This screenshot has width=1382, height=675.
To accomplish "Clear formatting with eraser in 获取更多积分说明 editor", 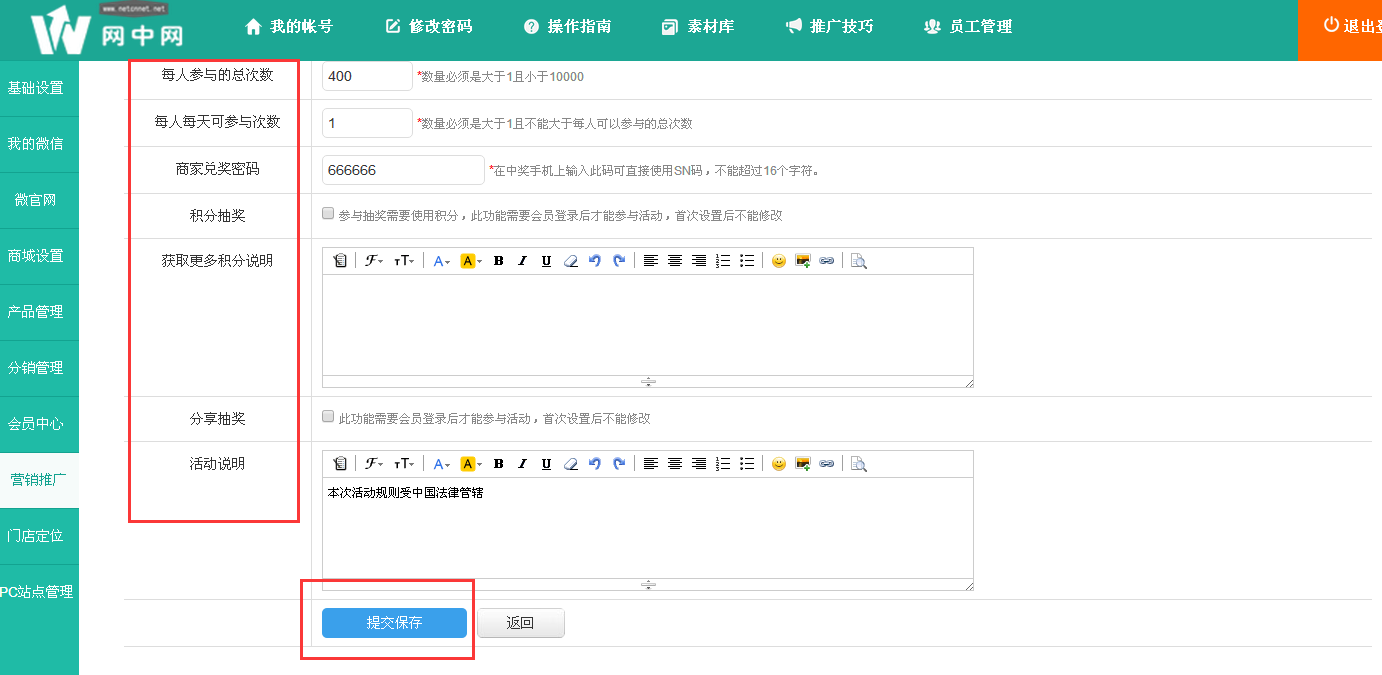I will pos(571,261).
